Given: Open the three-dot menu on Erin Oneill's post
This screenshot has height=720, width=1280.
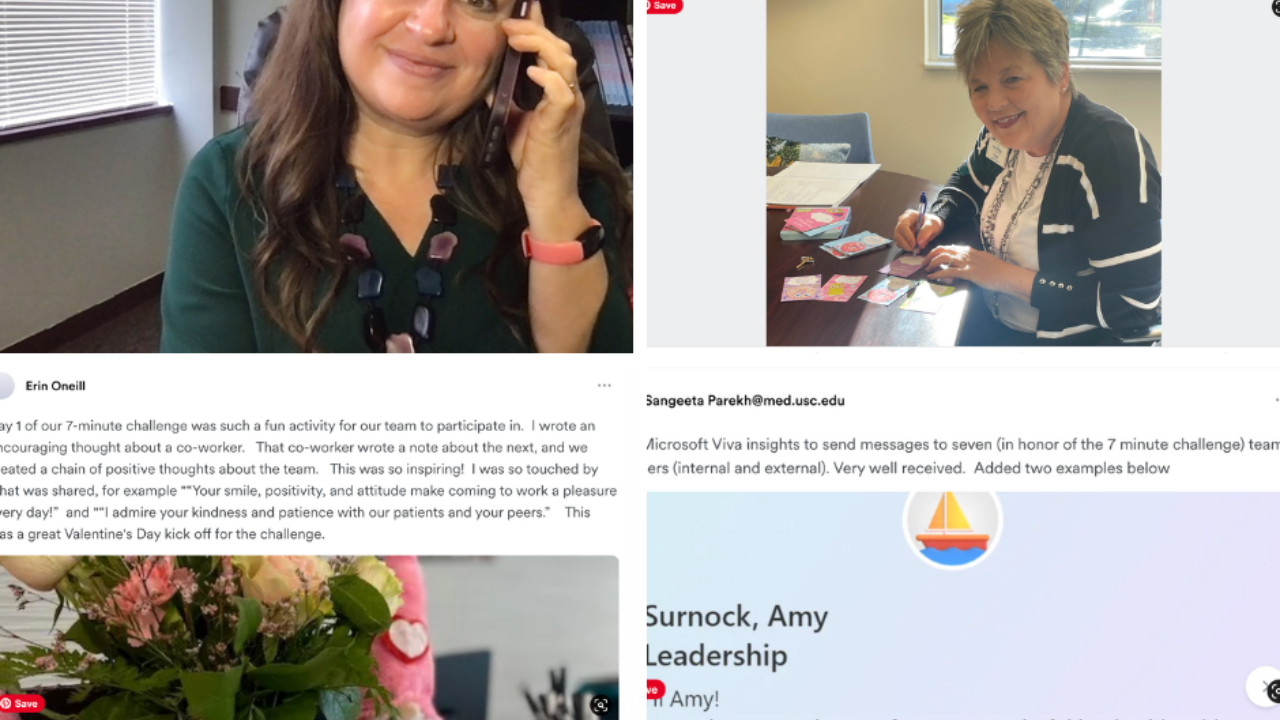Looking at the screenshot, I should (604, 386).
